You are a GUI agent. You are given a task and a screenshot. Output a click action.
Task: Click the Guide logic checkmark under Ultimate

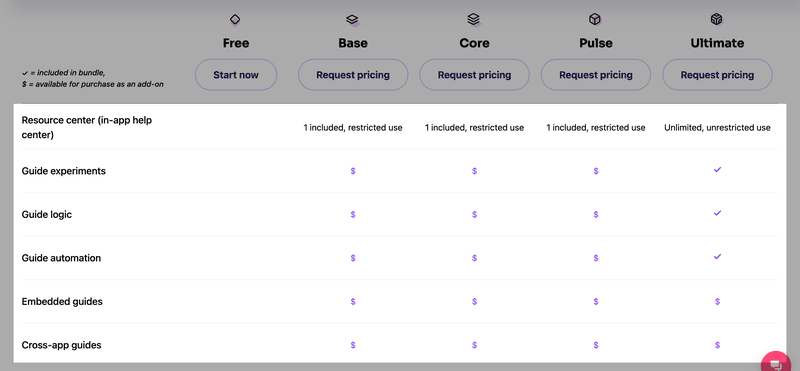(717, 213)
